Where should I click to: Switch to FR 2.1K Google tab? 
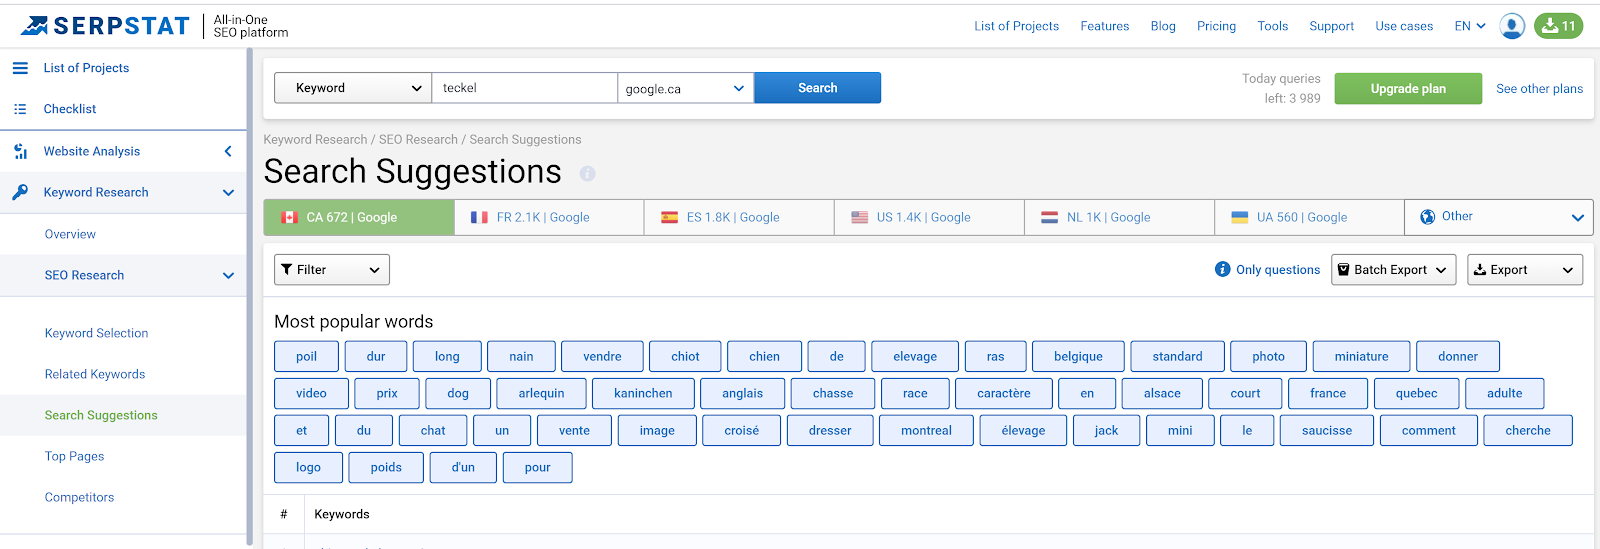[x=549, y=217]
